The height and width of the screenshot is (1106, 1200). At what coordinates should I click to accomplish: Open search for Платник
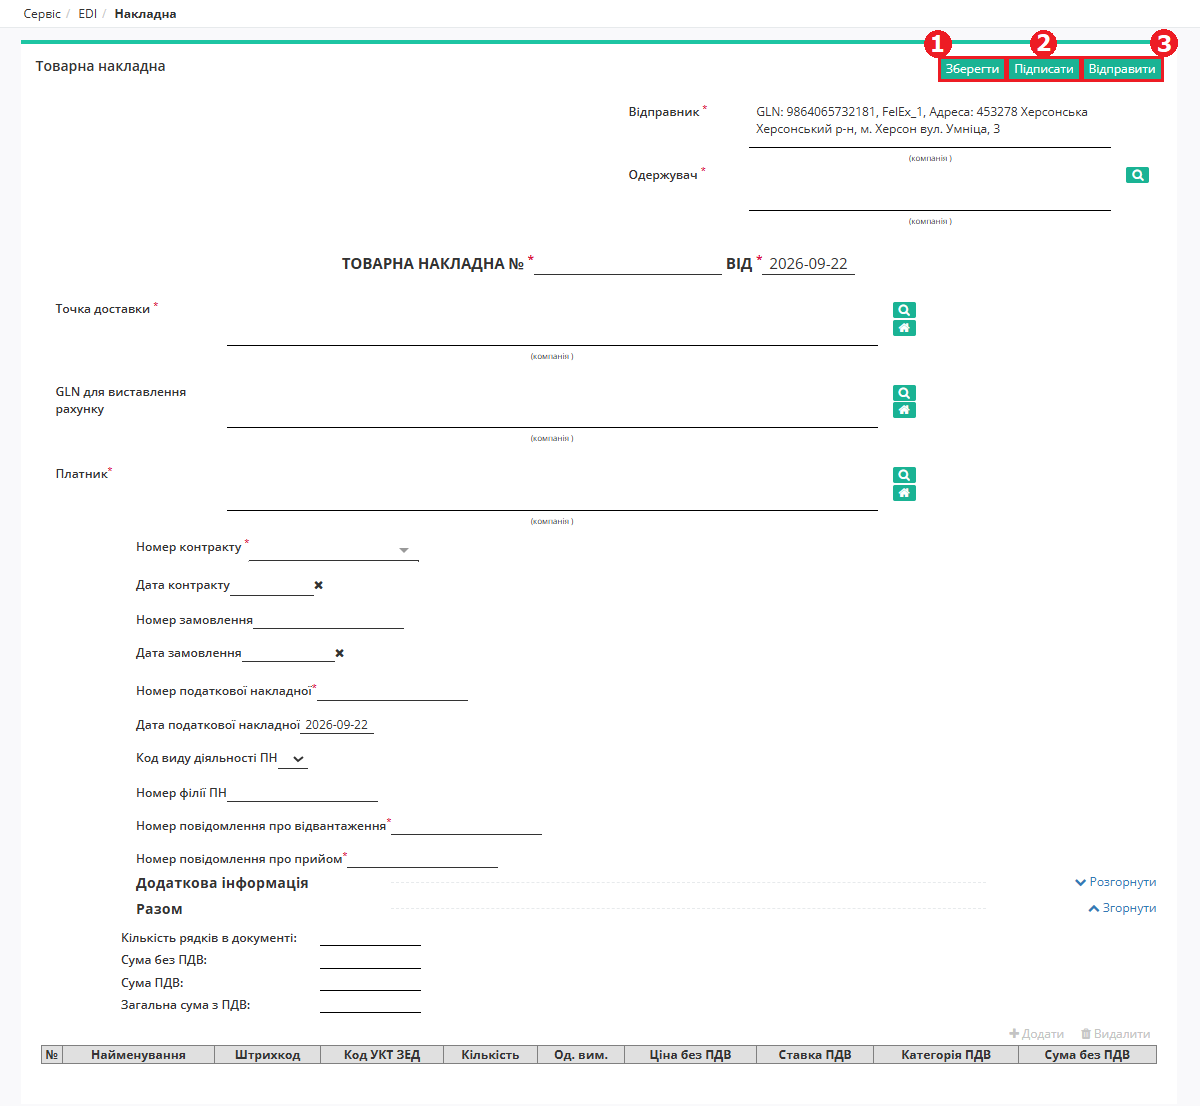tap(904, 475)
